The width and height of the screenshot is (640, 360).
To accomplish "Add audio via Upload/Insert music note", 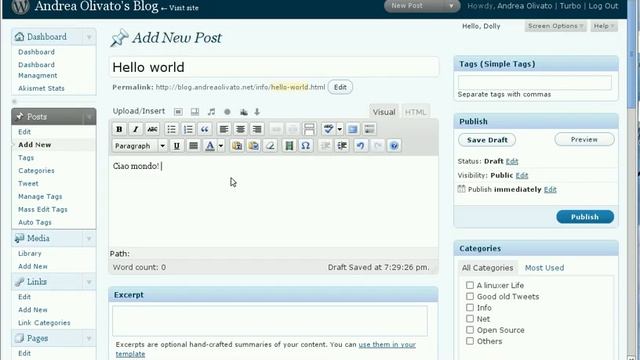I will point(211,112).
